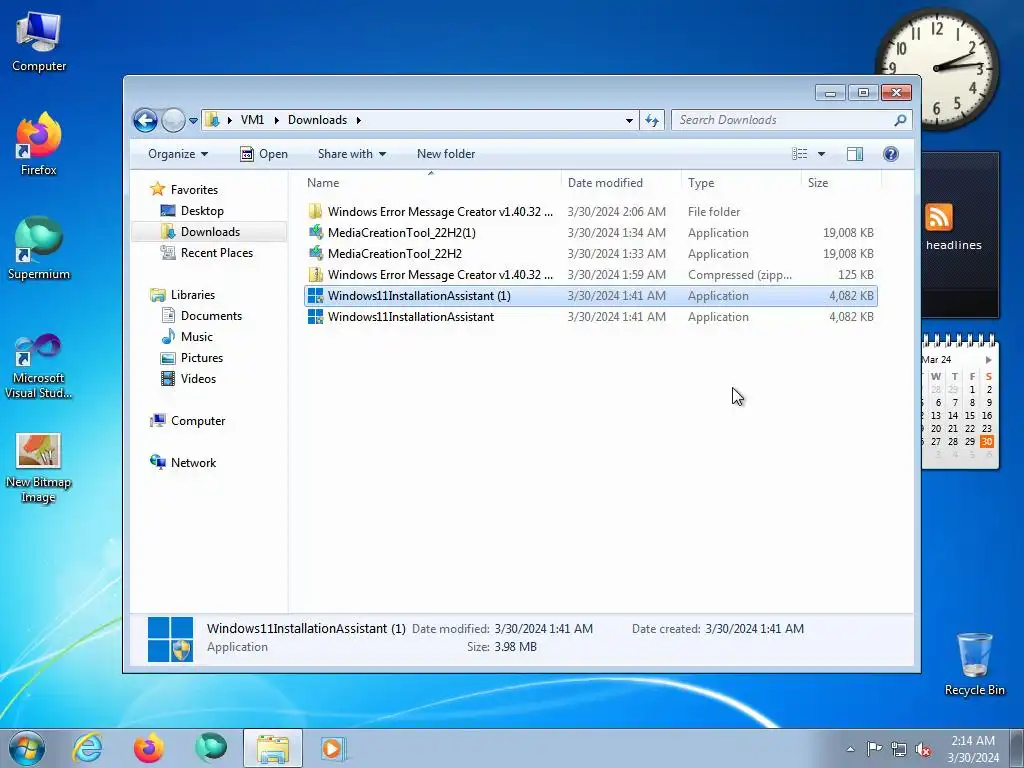The width and height of the screenshot is (1024, 768).
Task: Click the Back navigation arrow in Explorer
Action: (x=145, y=120)
